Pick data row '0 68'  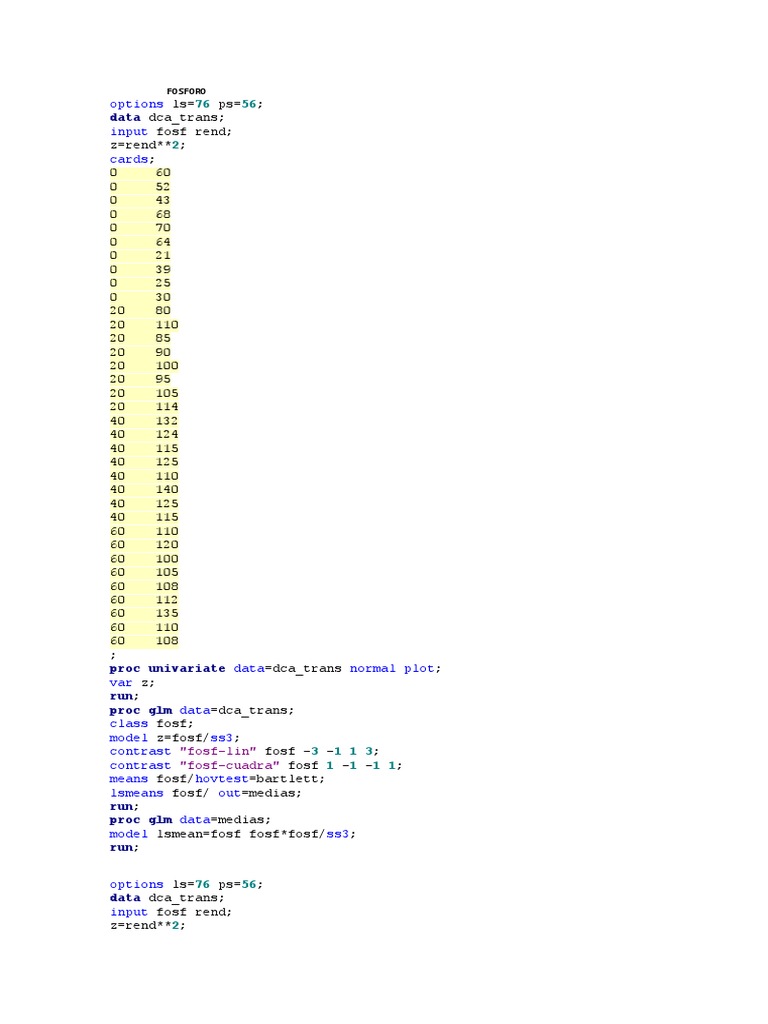140,214
